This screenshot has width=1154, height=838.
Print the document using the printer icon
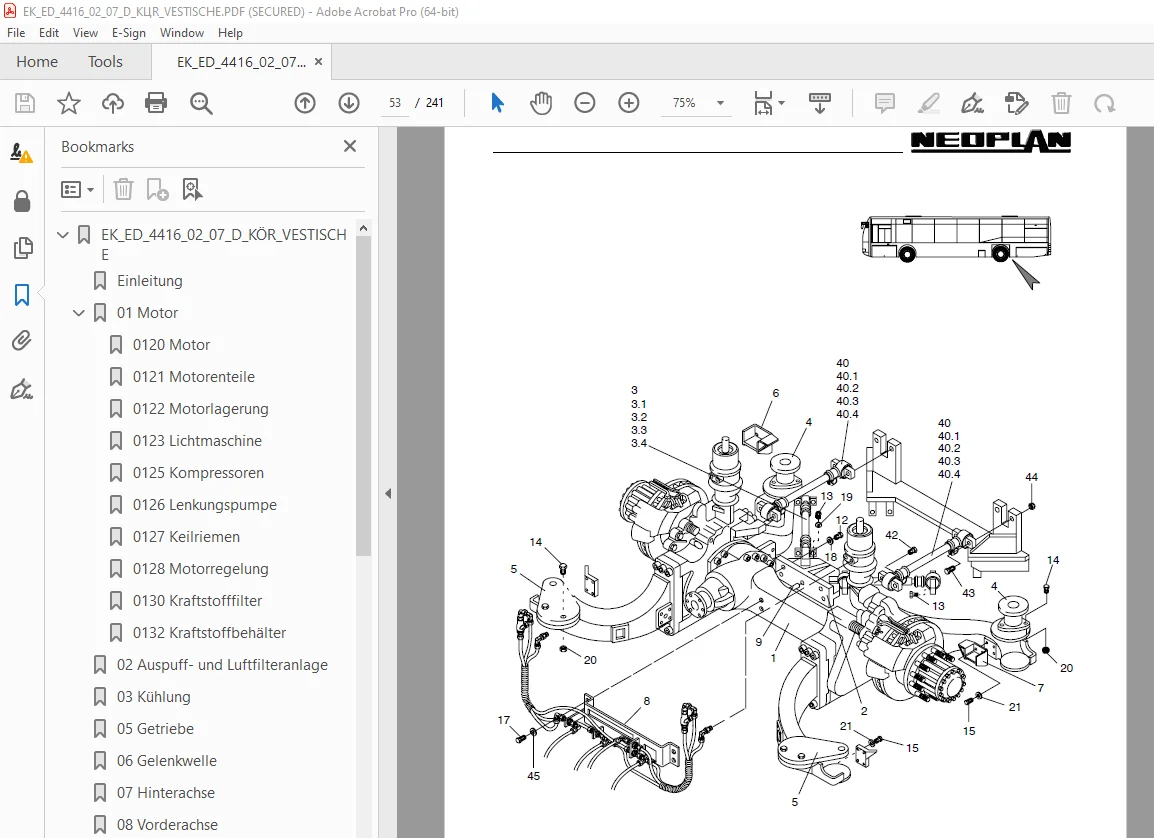click(x=156, y=103)
